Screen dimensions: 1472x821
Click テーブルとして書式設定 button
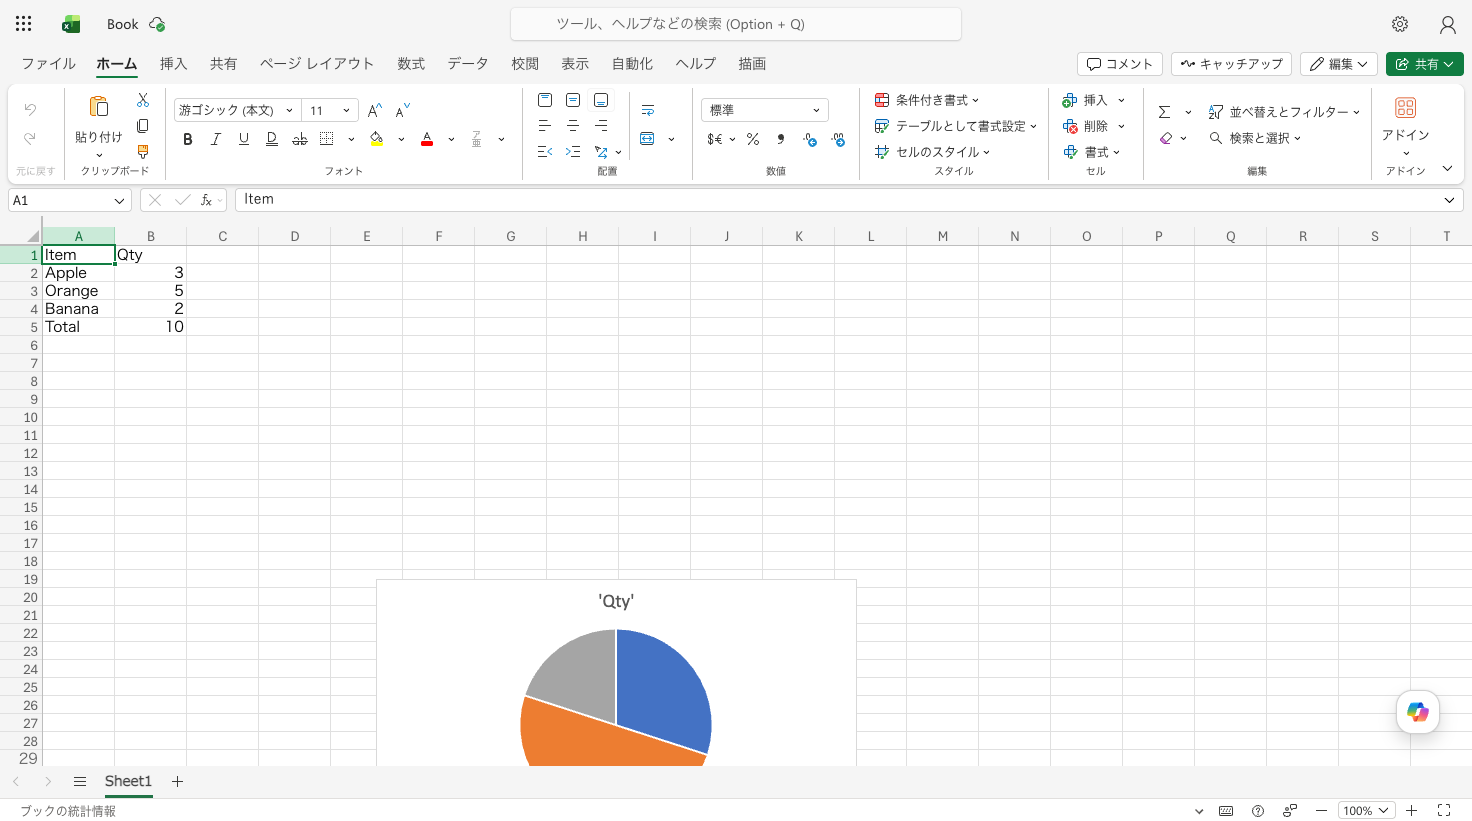point(956,126)
